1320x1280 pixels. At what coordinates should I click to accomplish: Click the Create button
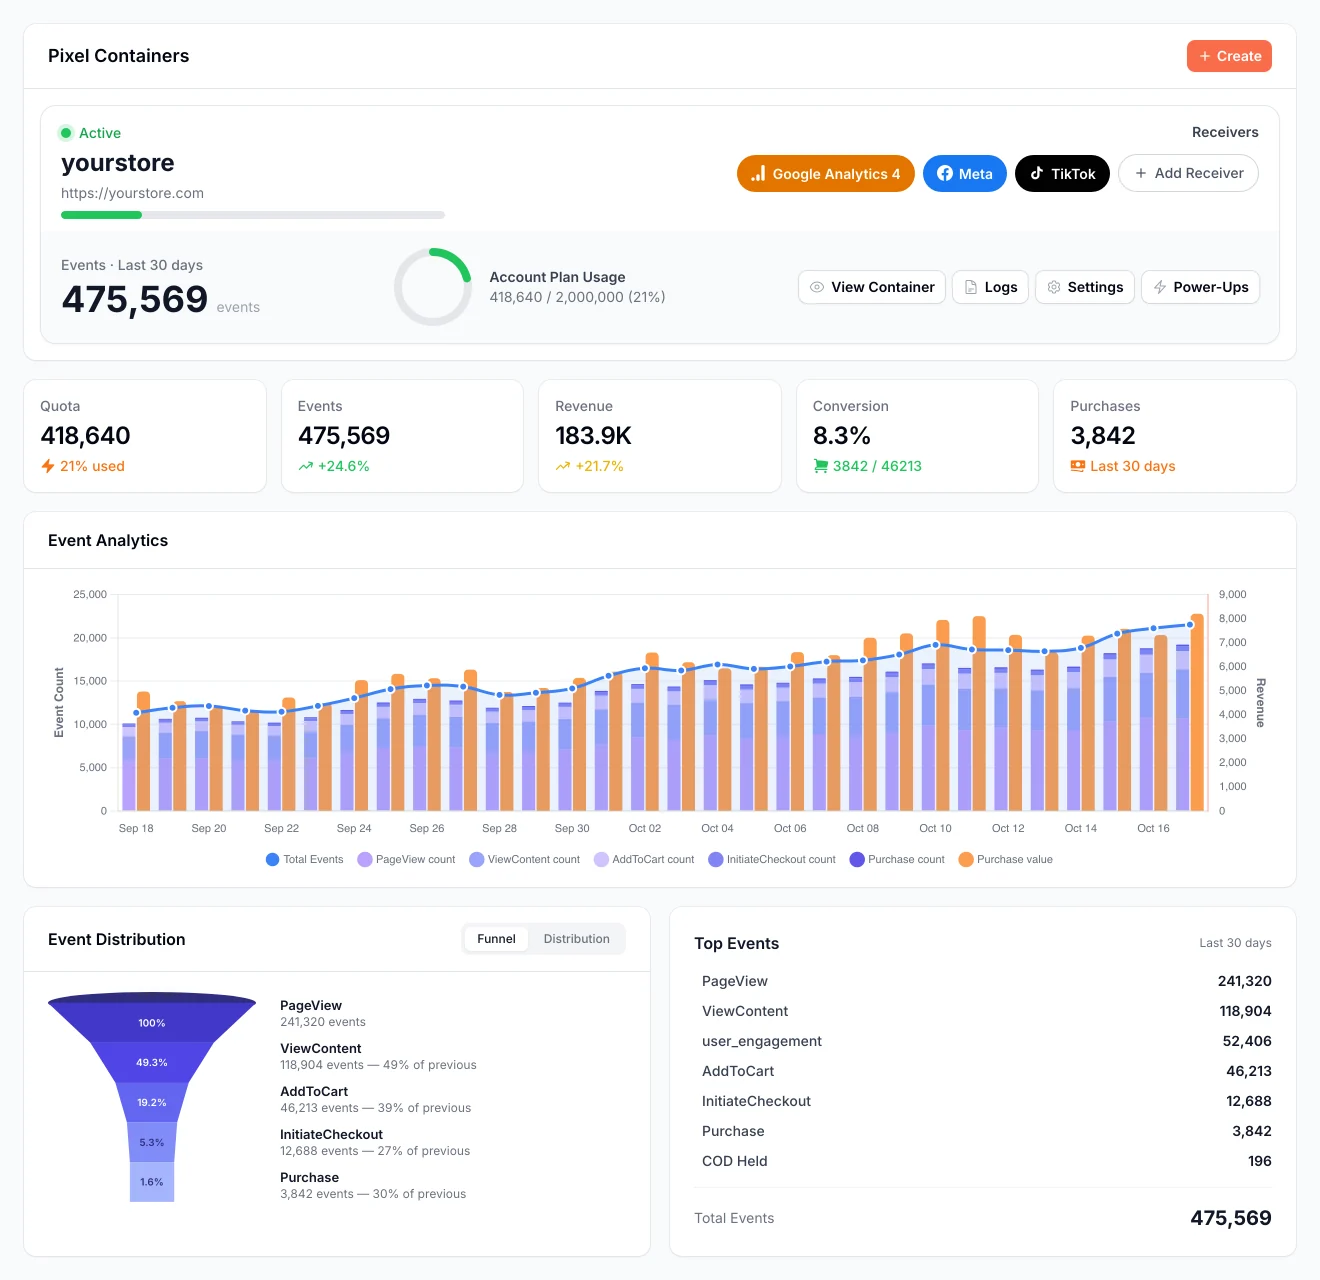coord(1229,56)
